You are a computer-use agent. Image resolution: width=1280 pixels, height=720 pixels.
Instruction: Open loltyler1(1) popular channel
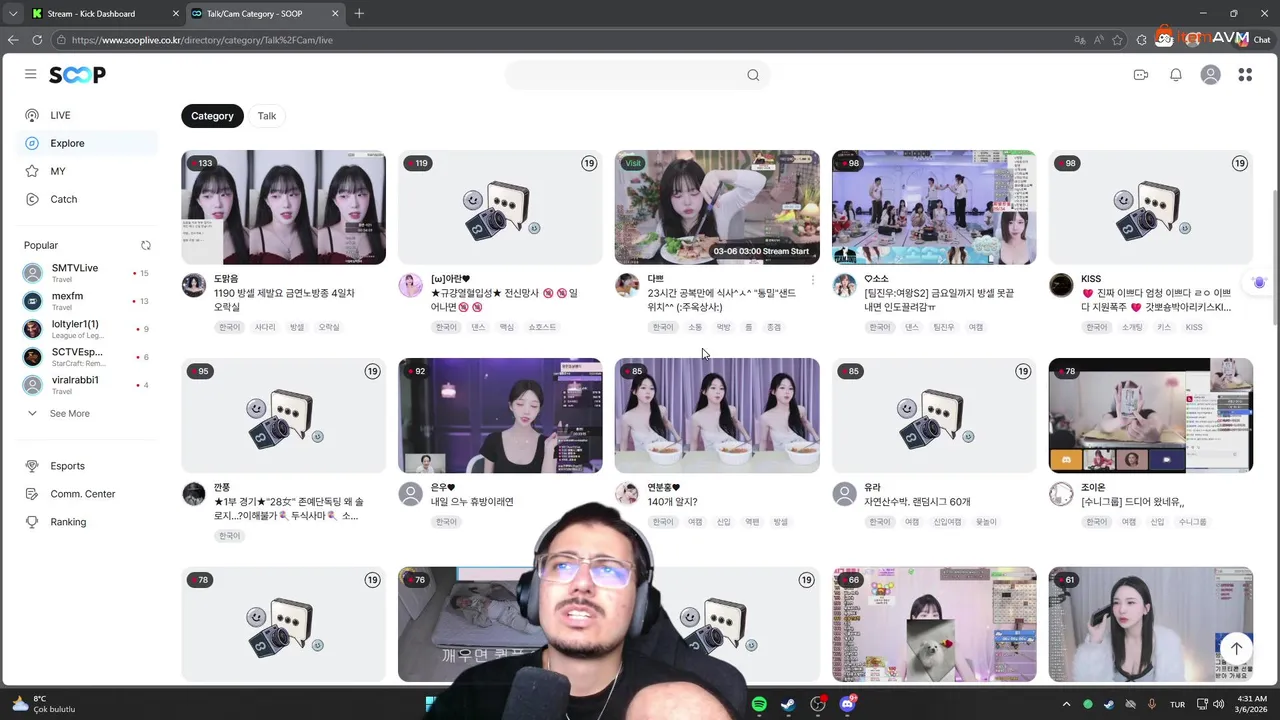point(86,329)
